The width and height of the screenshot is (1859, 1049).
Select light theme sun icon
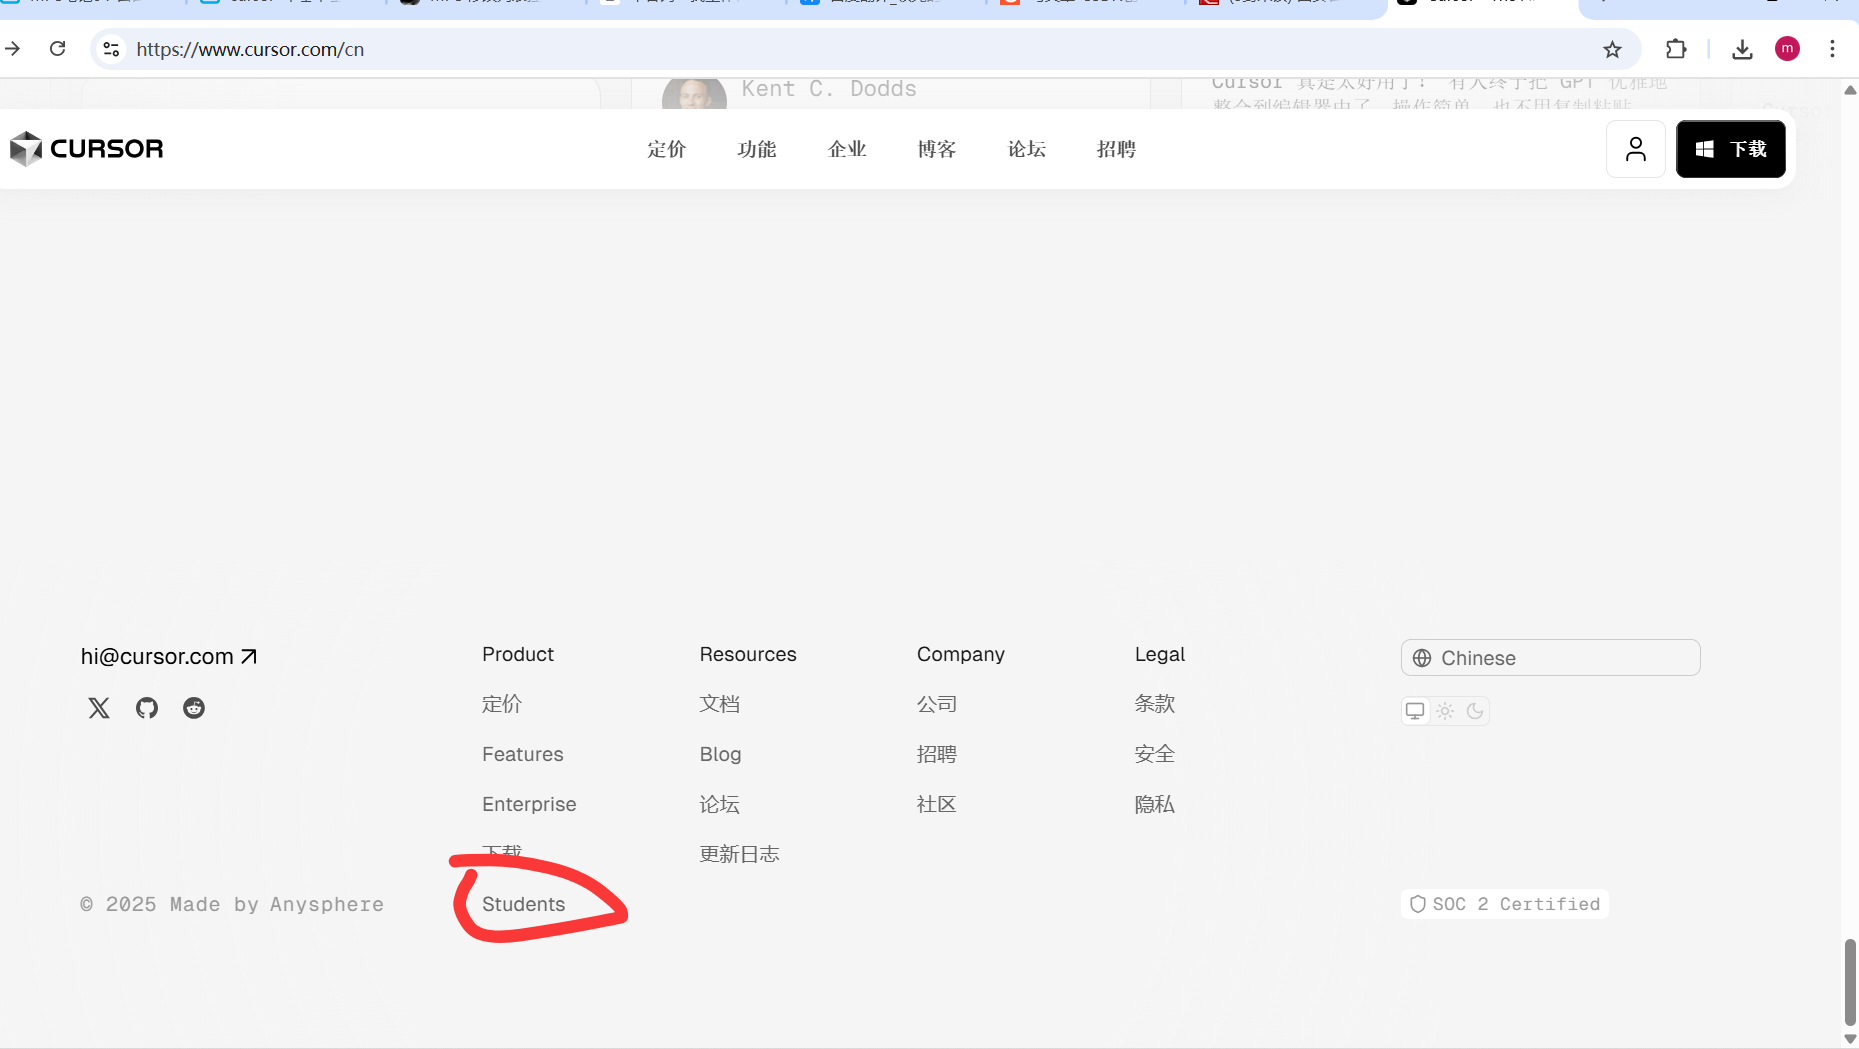[1445, 711]
